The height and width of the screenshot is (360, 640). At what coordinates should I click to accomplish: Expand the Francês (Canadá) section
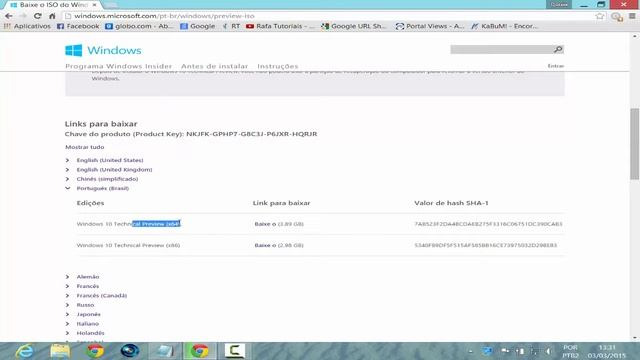(102, 296)
